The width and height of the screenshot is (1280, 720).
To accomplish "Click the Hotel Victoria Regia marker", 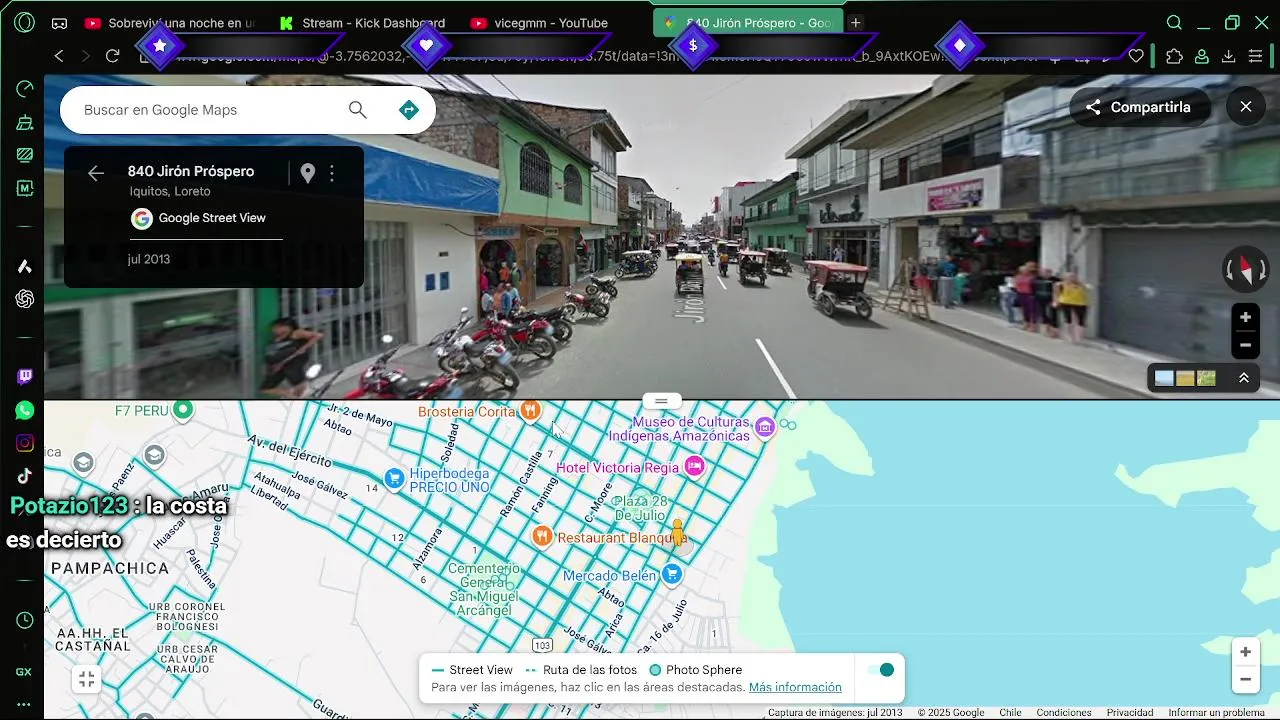I will click(694, 466).
